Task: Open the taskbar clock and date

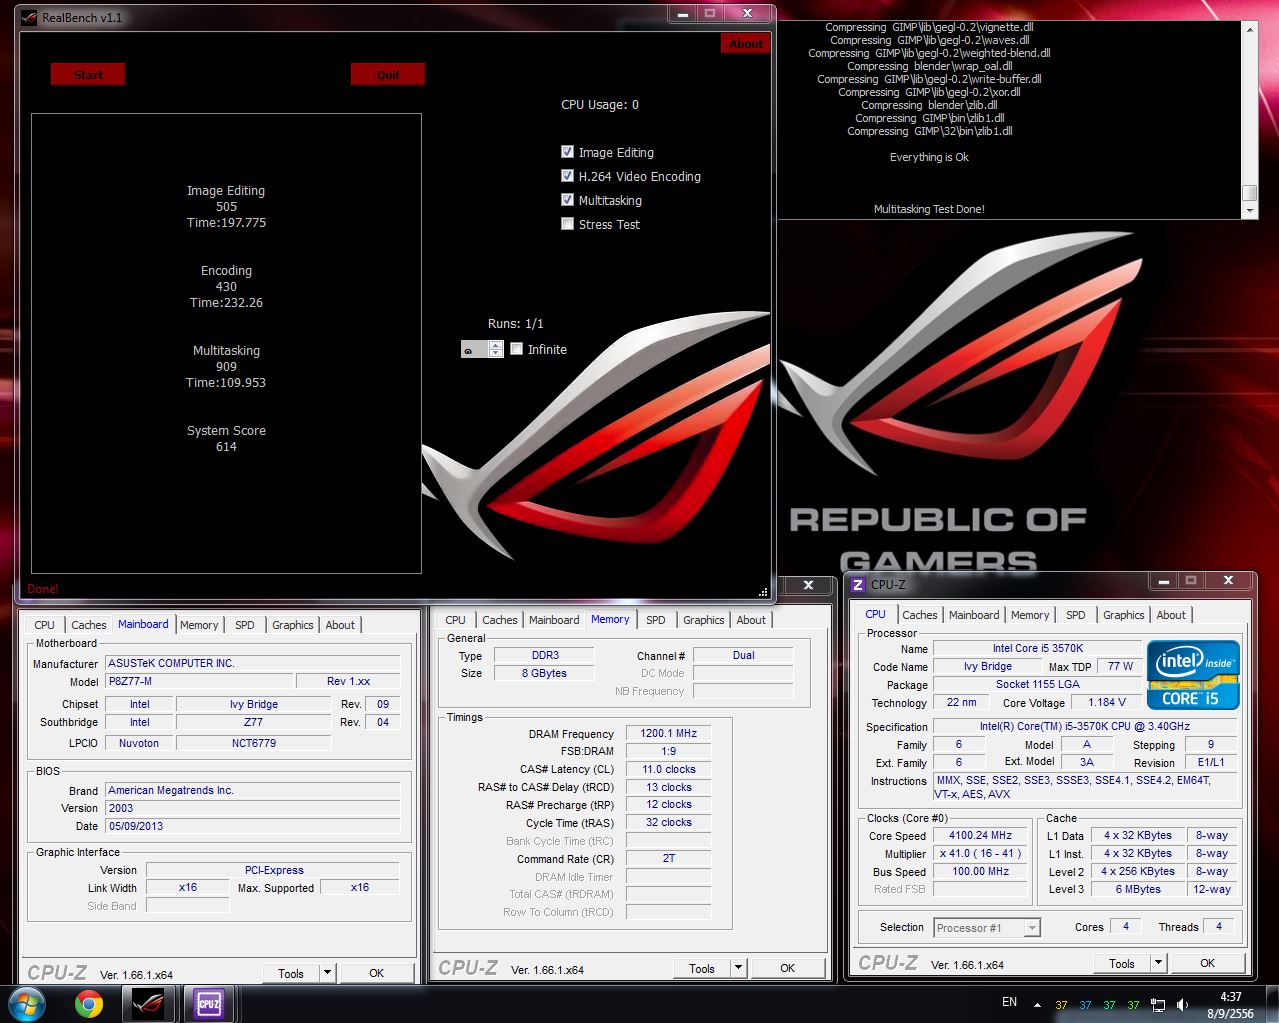Action: pyautogui.click(x=1231, y=1005)
